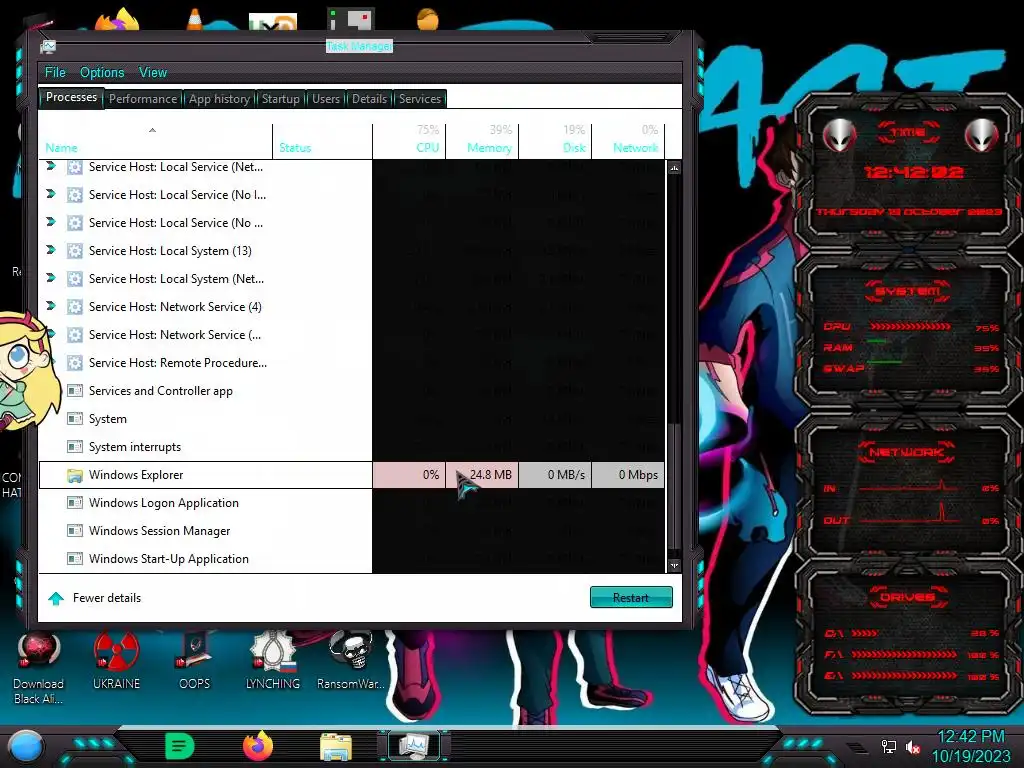The image size is (1024, 768).
Task: Switch to the Startup tab
Action: [x=281, y=99]
